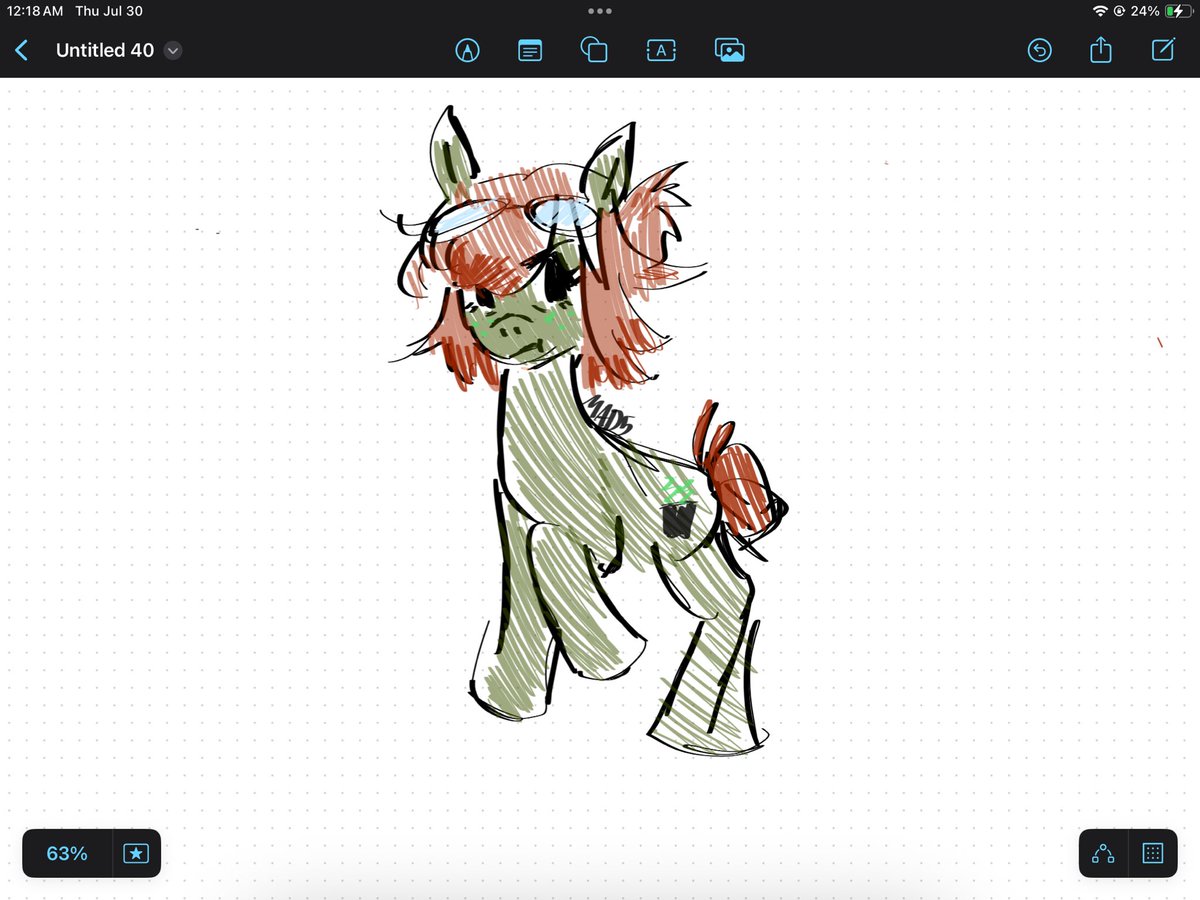The width and height of the screenshot is (1200, 900).
Task: Open the connector lines toggle
Action: point(1104,853)
